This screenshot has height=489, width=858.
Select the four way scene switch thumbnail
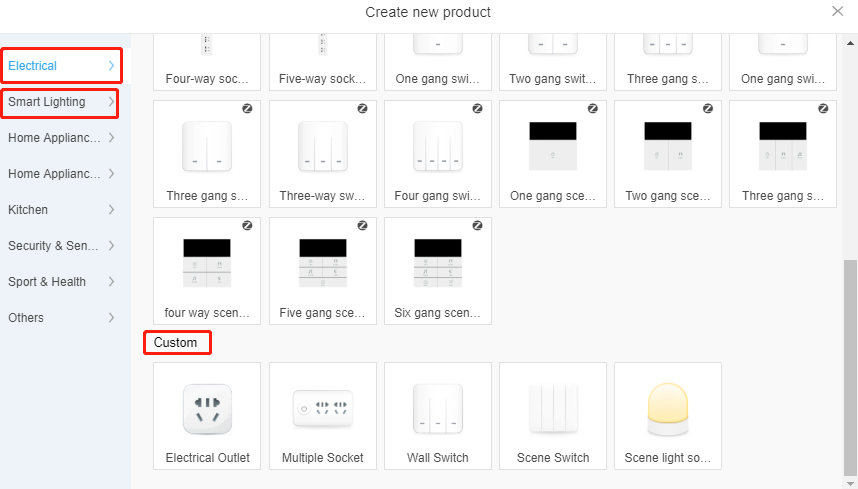(207, 264)
